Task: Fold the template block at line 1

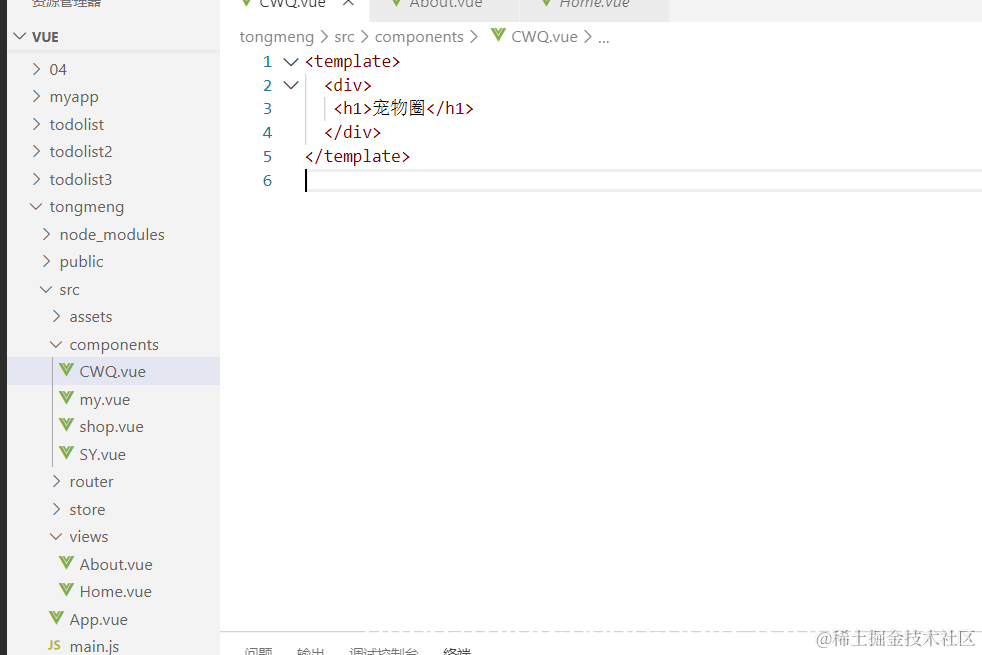Action: coord(291,61)
